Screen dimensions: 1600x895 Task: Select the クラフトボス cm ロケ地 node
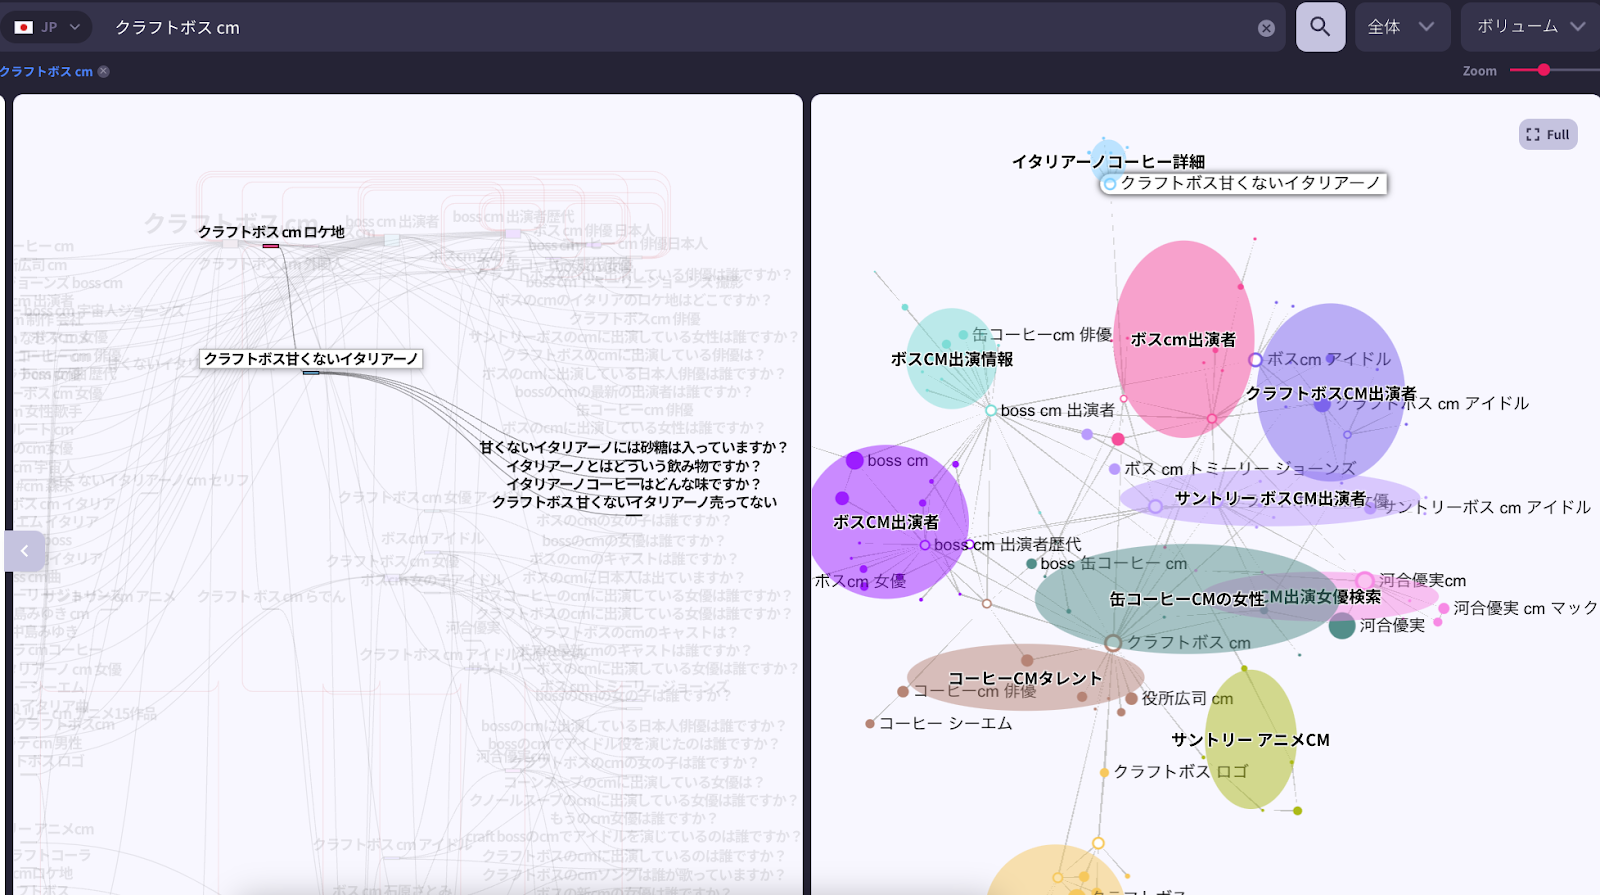[x=271, y=232]
